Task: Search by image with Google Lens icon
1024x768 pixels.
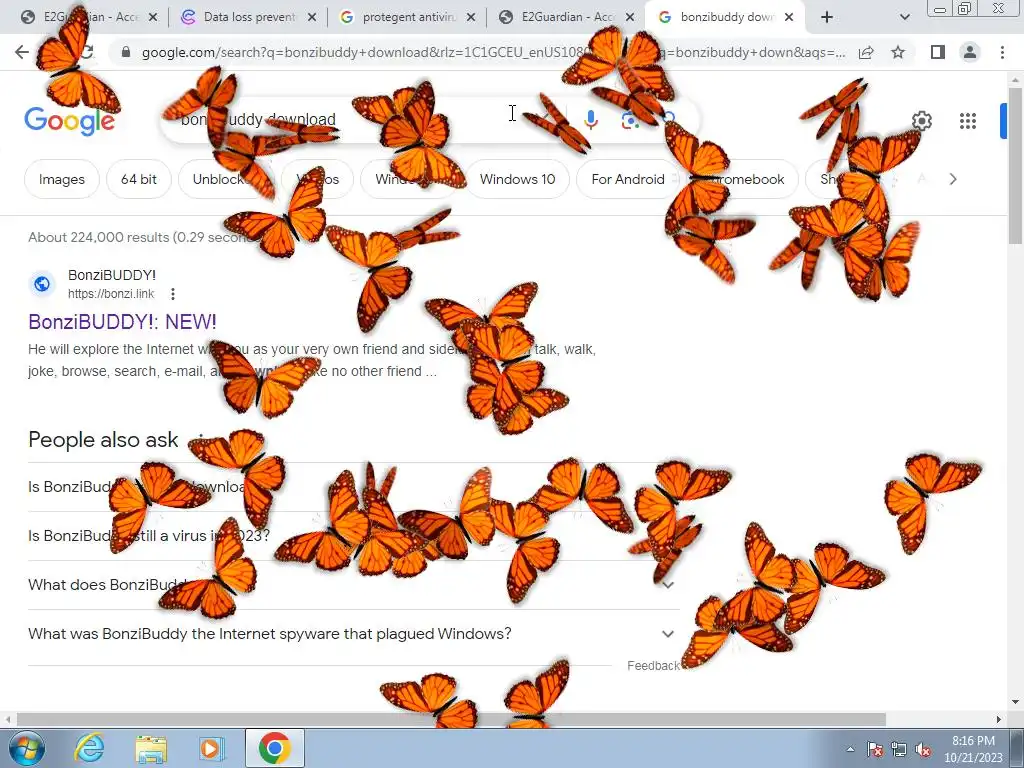Action: (630, 120)
